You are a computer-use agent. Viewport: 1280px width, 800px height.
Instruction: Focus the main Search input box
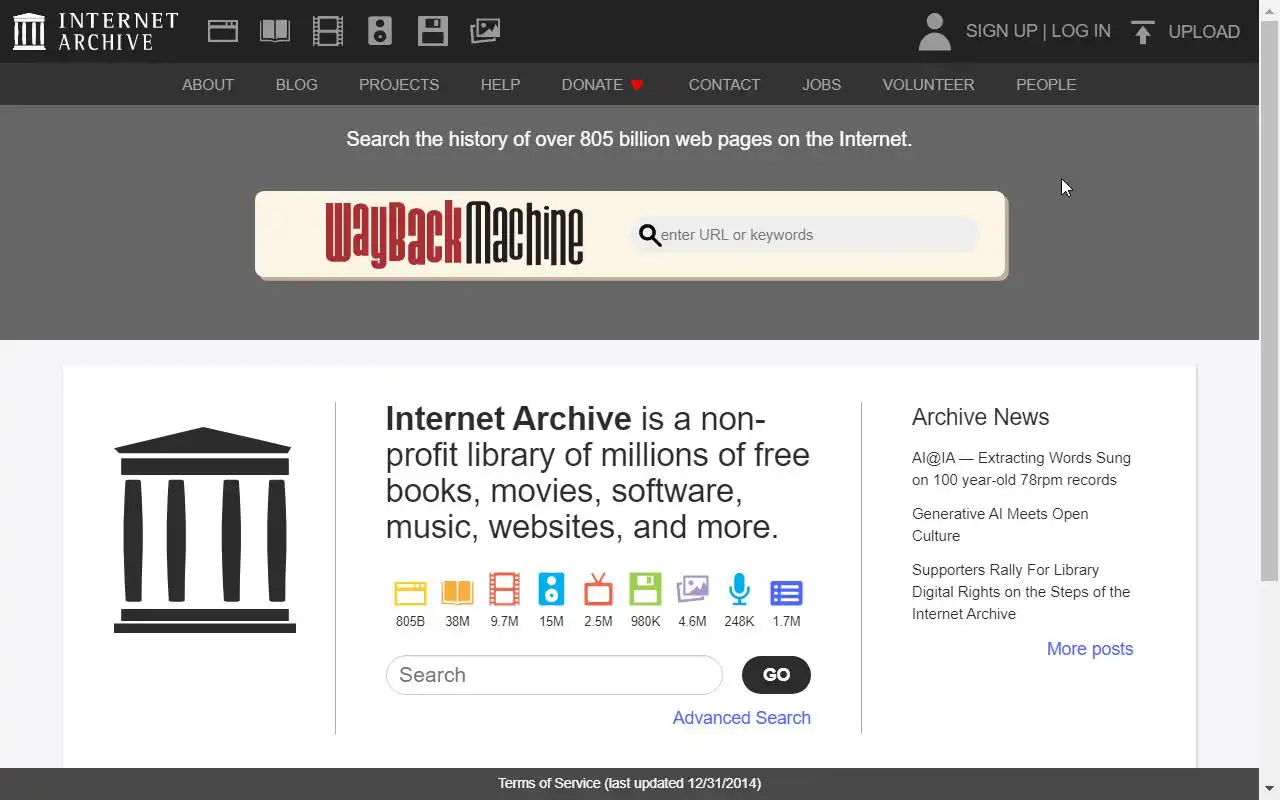click(554, 675)
